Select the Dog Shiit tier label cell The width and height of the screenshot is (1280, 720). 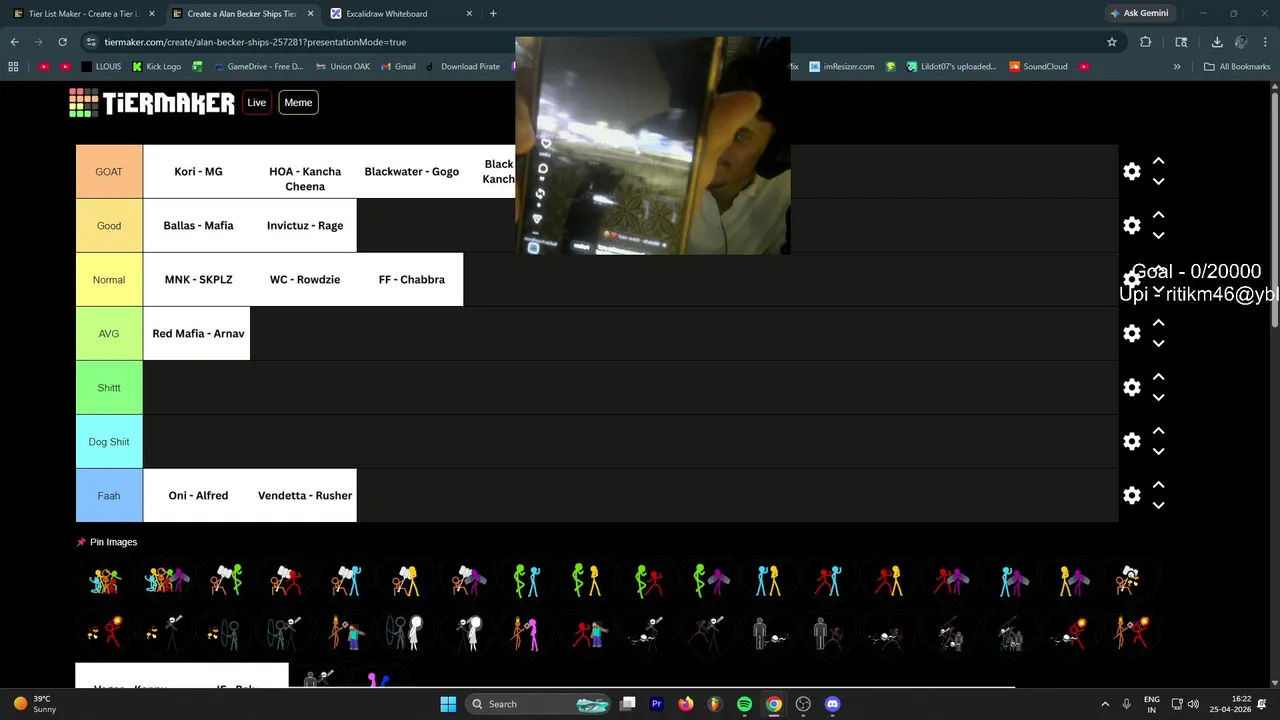point(109,442)
